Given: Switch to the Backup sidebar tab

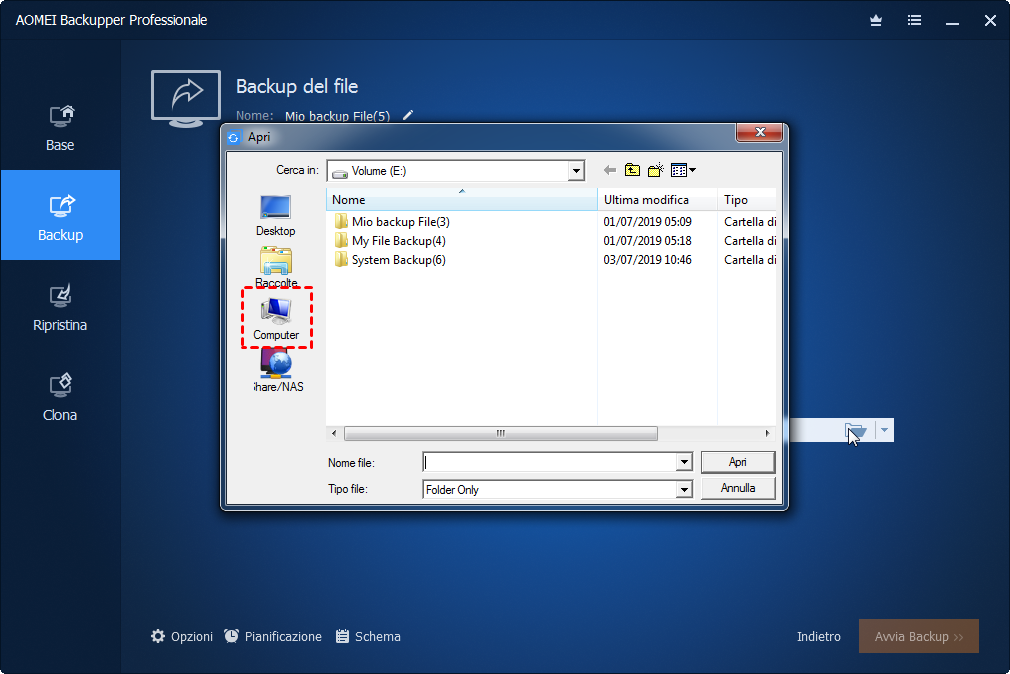Looking at the screenshot, I should click(60, 215).
